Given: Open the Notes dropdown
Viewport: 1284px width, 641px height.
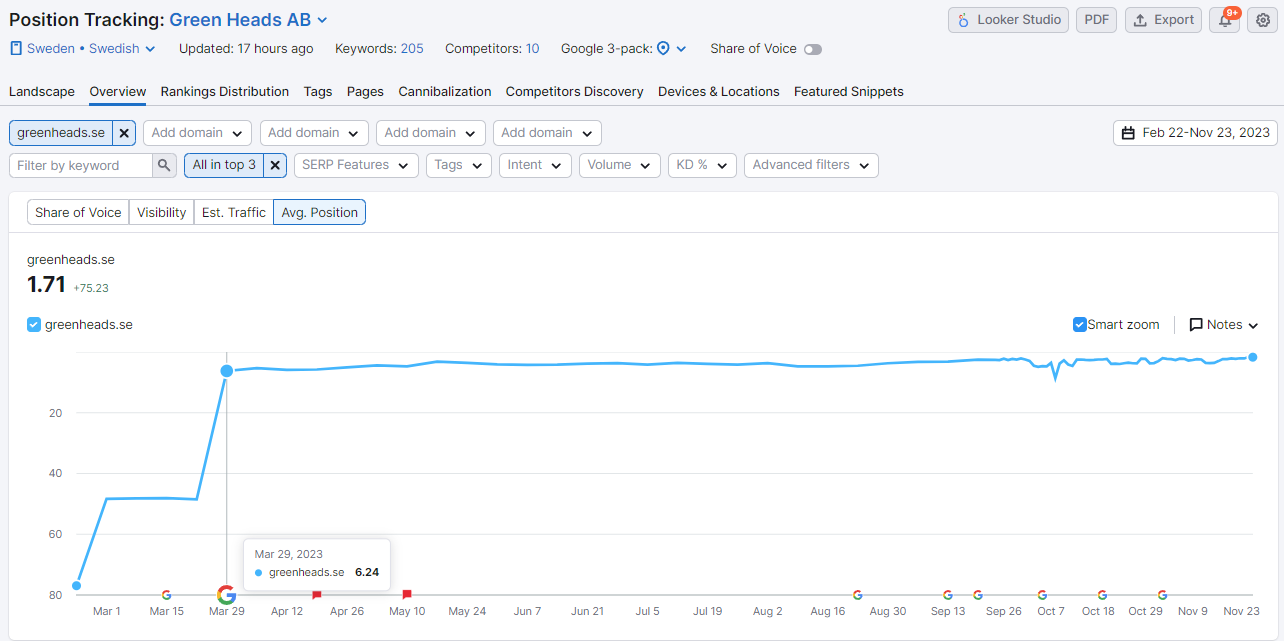Looking at the screenshot, I should point(1223,324).
